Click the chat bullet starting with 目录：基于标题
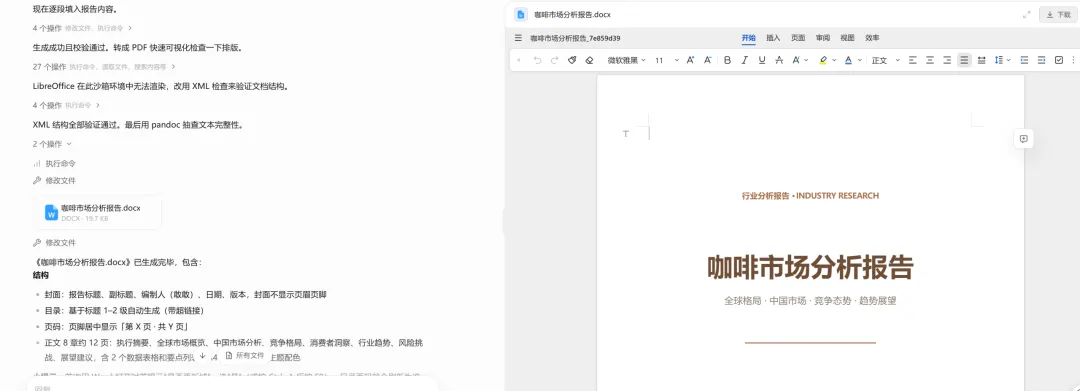Image resolution: width=1080 pixels, height=391 pixels. (x=126, y=310)
